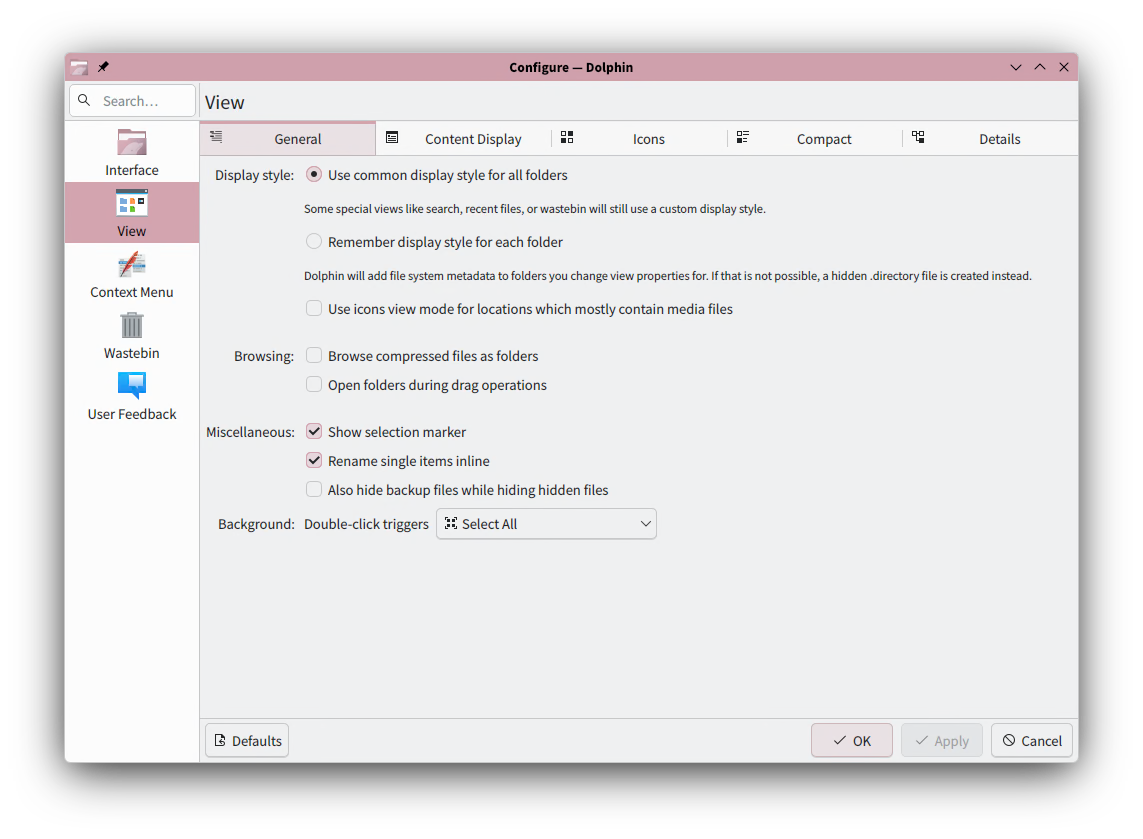Confirm settings with OK button

pyautogui.click(x=851, y=741)
